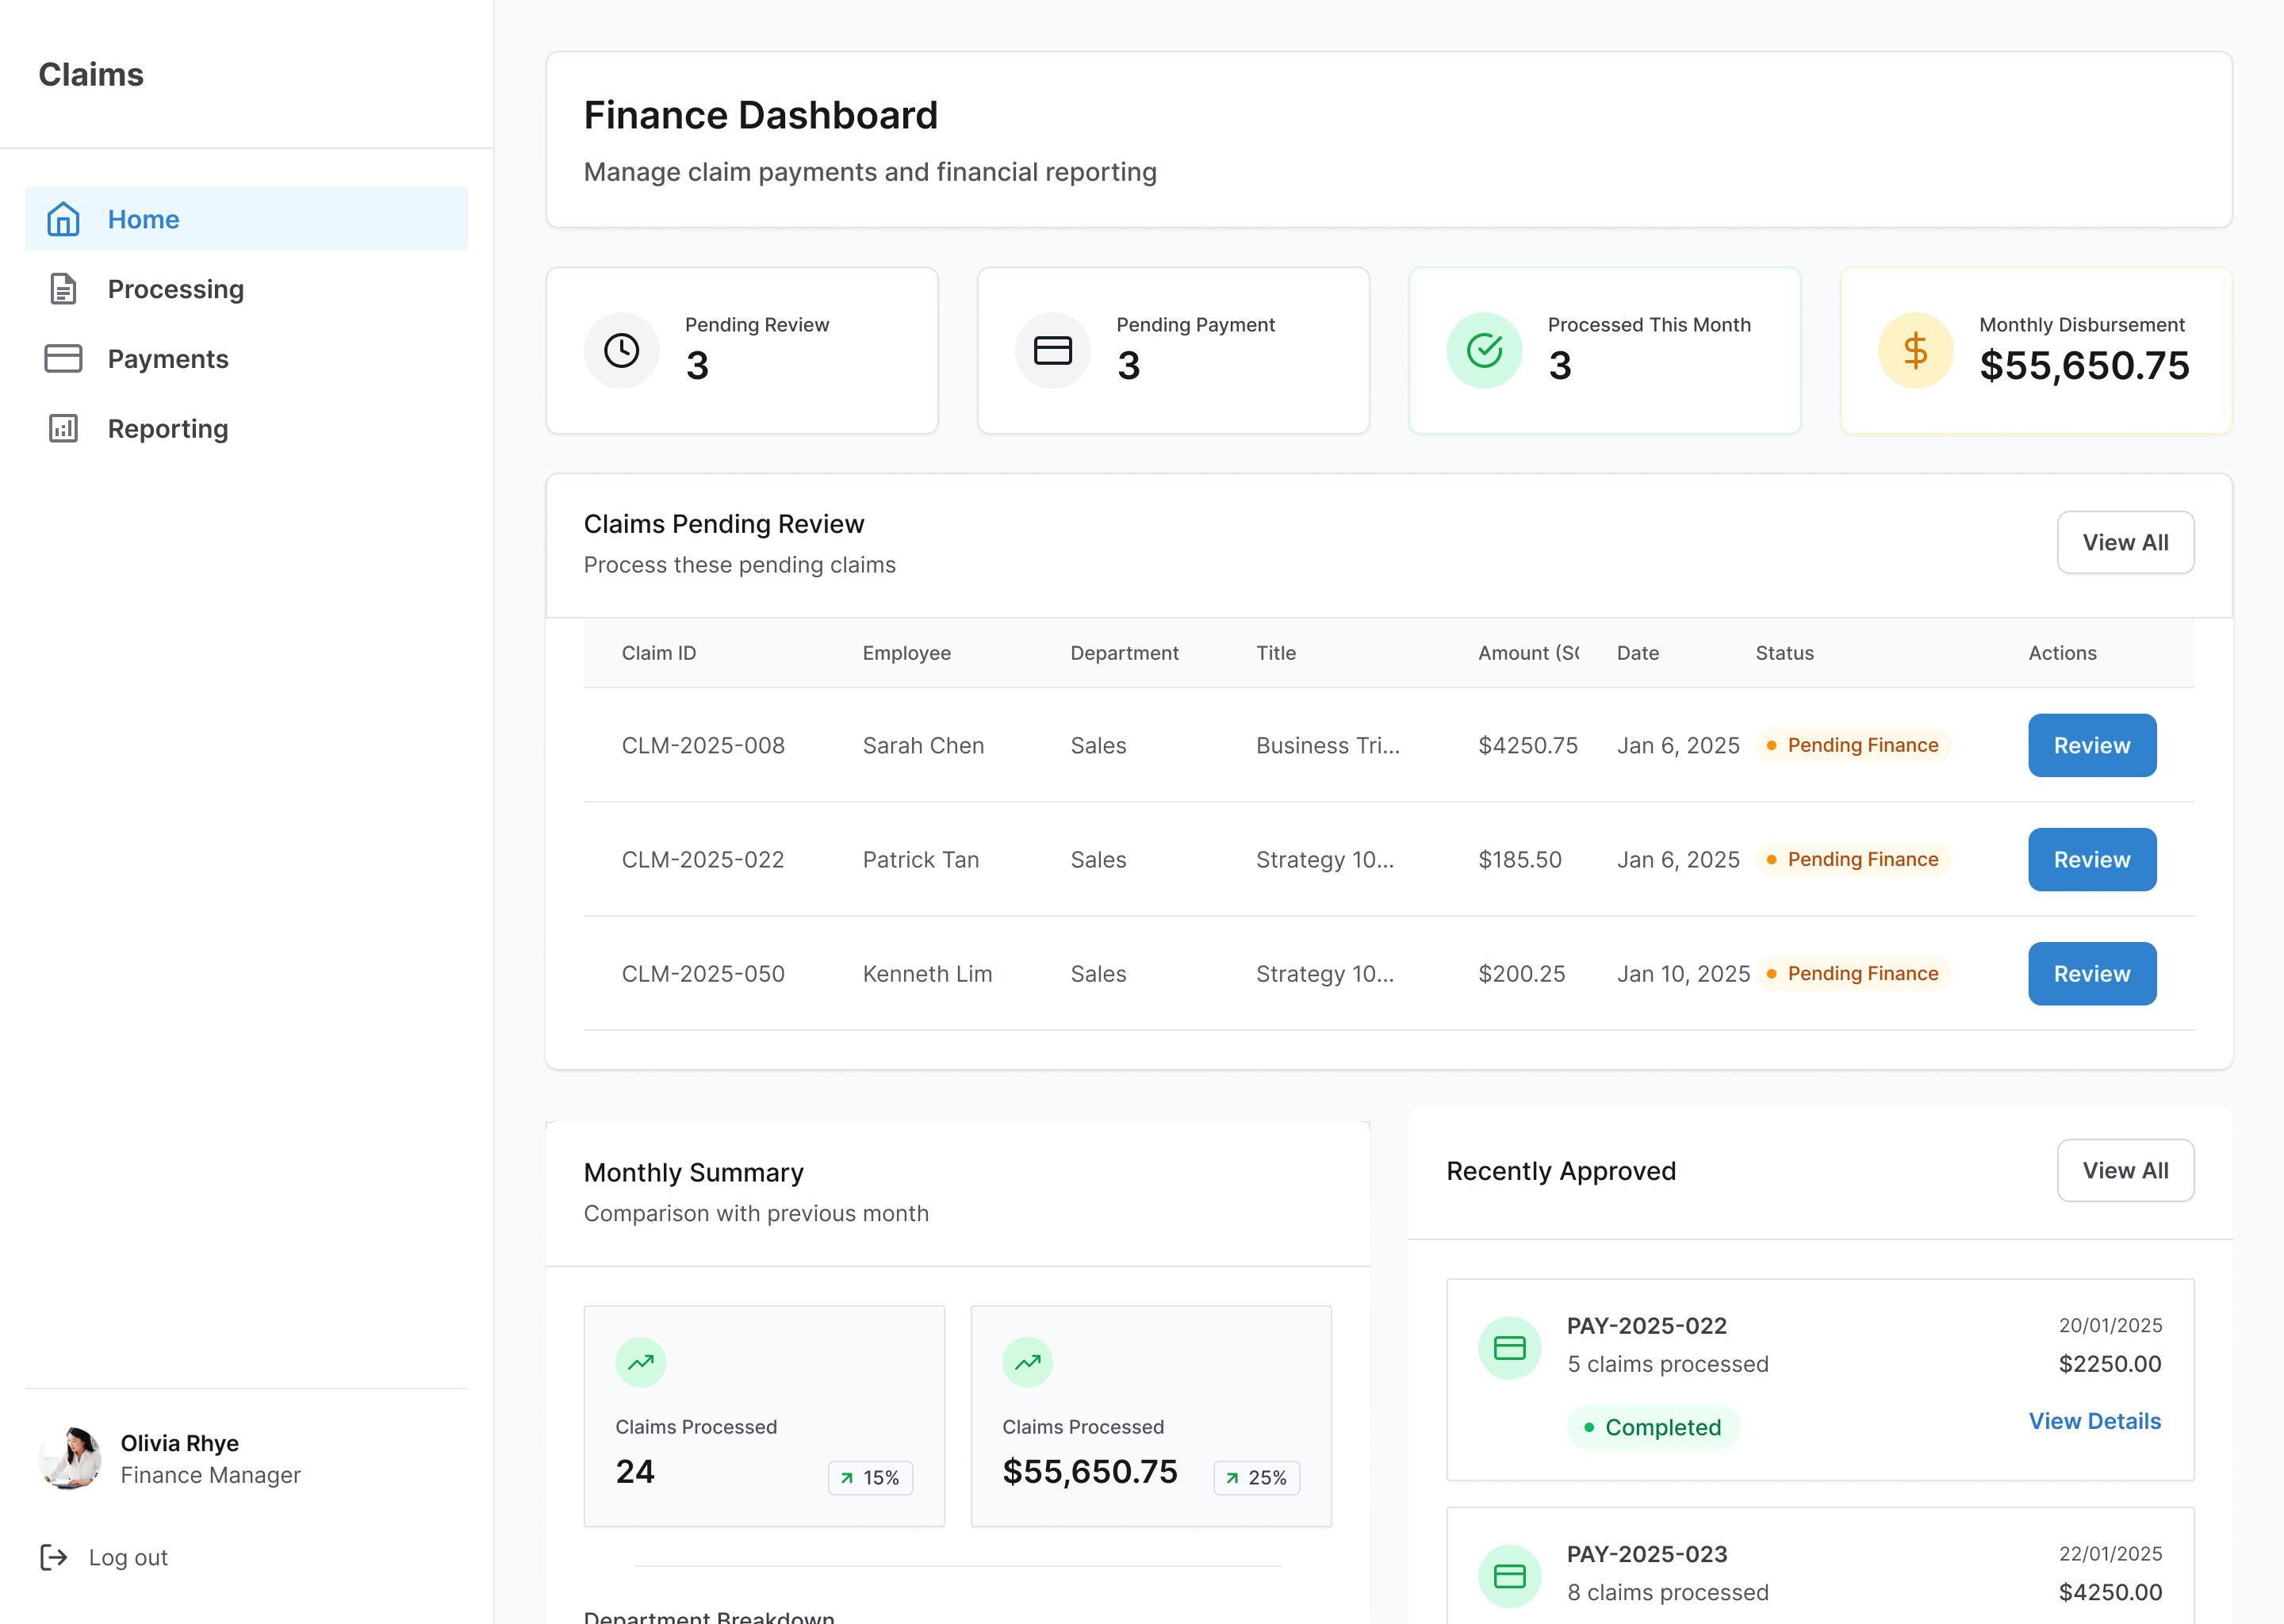2284x1624 pixels.
Task: Click the 15% increase badge
Action: point(871,1478)
